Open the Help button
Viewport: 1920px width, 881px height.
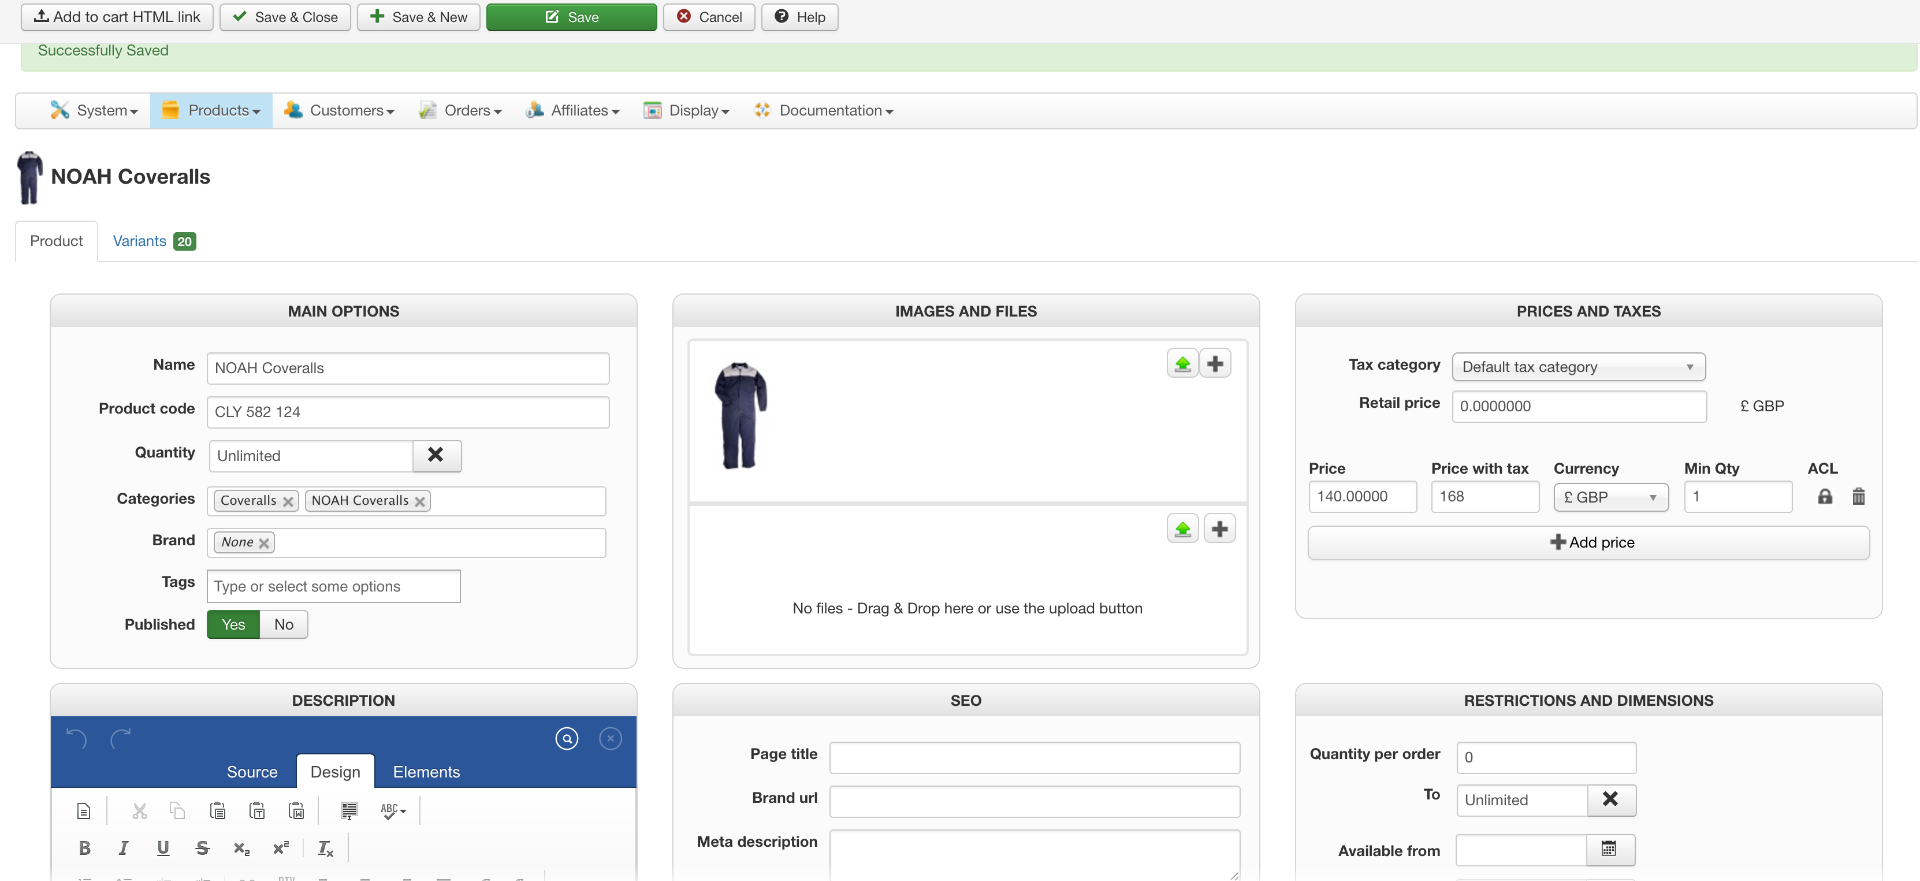(x=800, y=17)
